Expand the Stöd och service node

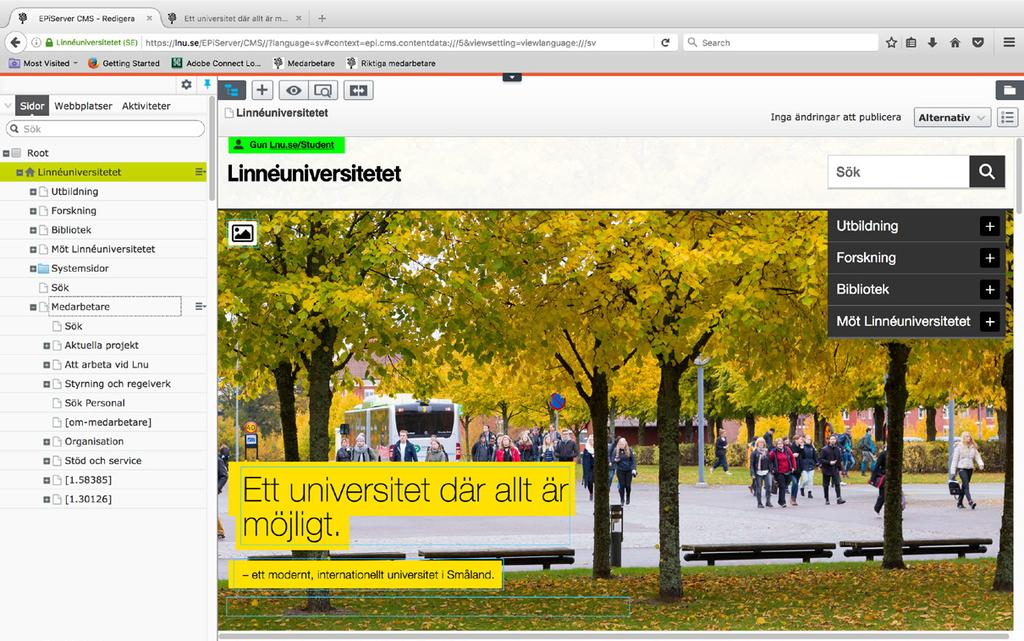(46, 461)
